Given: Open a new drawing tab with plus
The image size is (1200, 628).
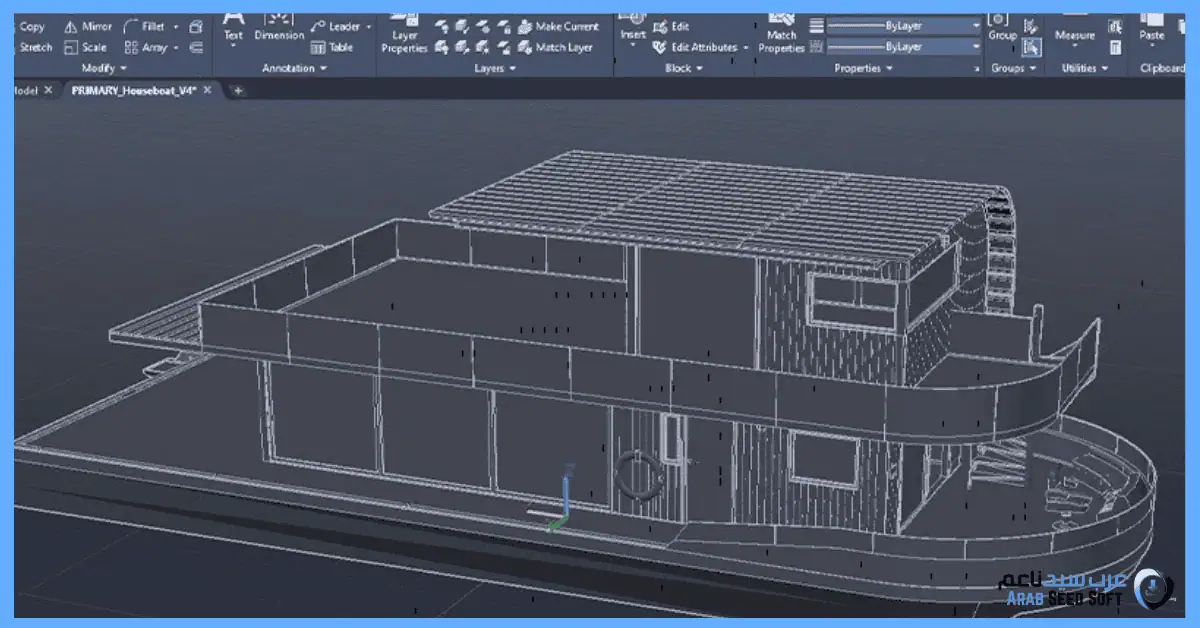Looking at the screenshot, I should pyautogui.click(x=238, y=90).
